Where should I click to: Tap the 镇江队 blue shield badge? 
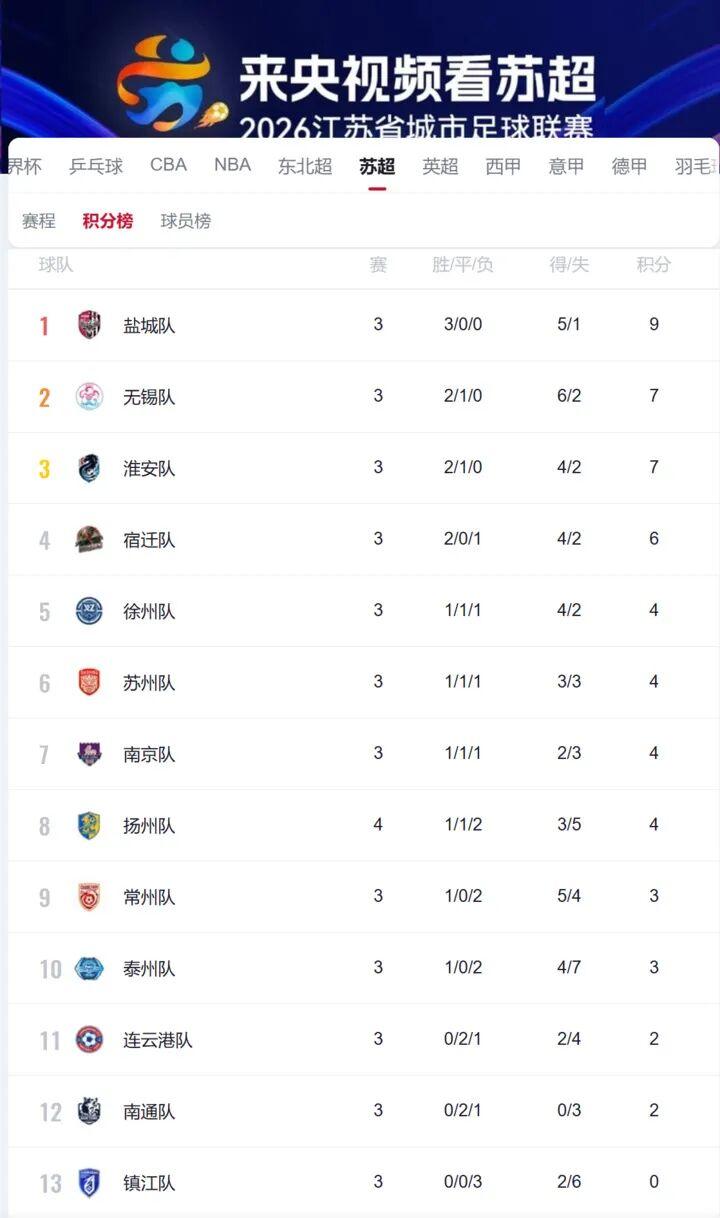89,1182
